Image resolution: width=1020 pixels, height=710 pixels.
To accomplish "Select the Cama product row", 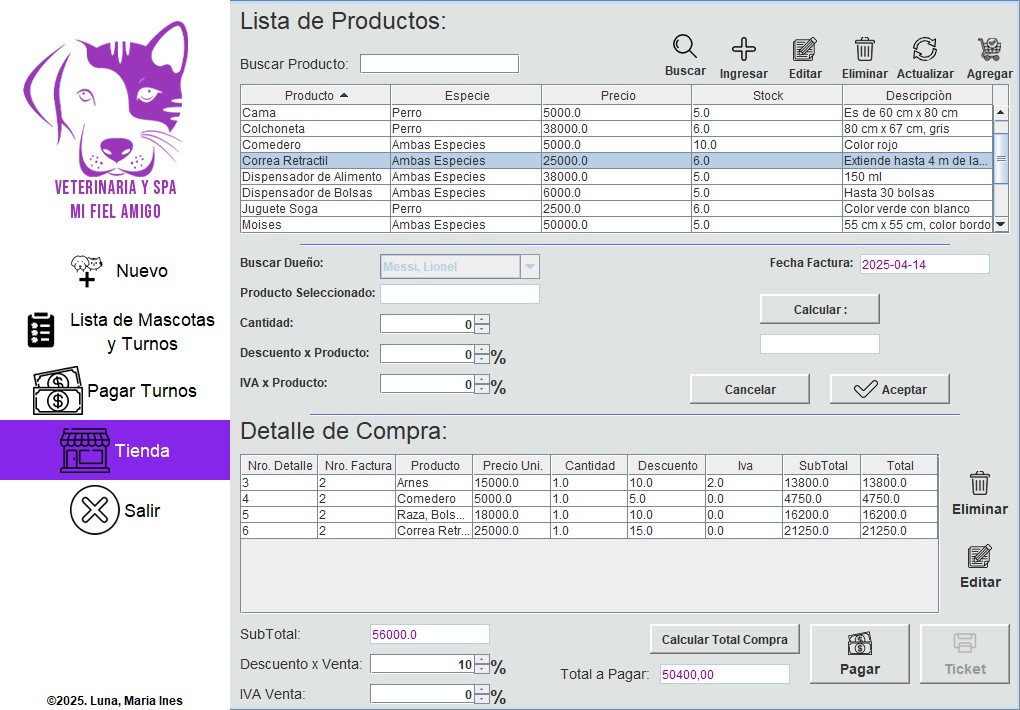I will pos(617,113).
